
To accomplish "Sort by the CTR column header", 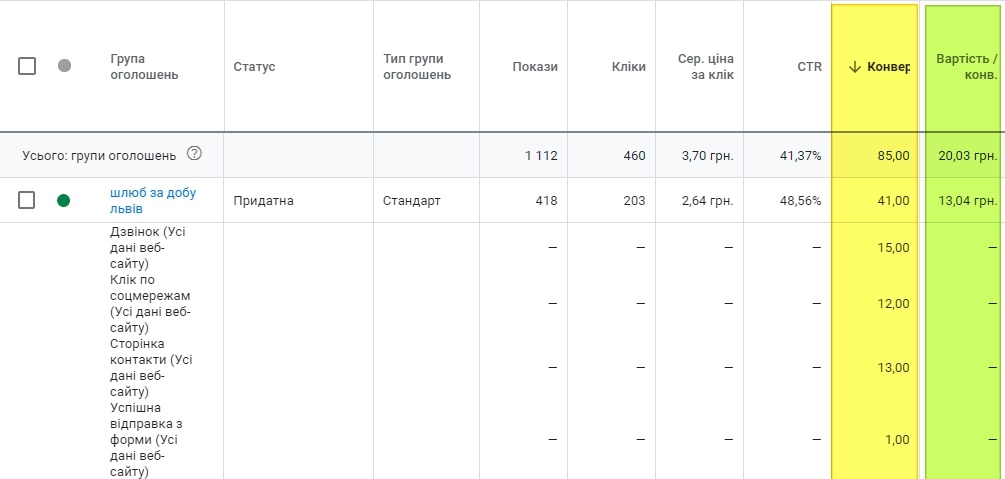I will (809, 67).
